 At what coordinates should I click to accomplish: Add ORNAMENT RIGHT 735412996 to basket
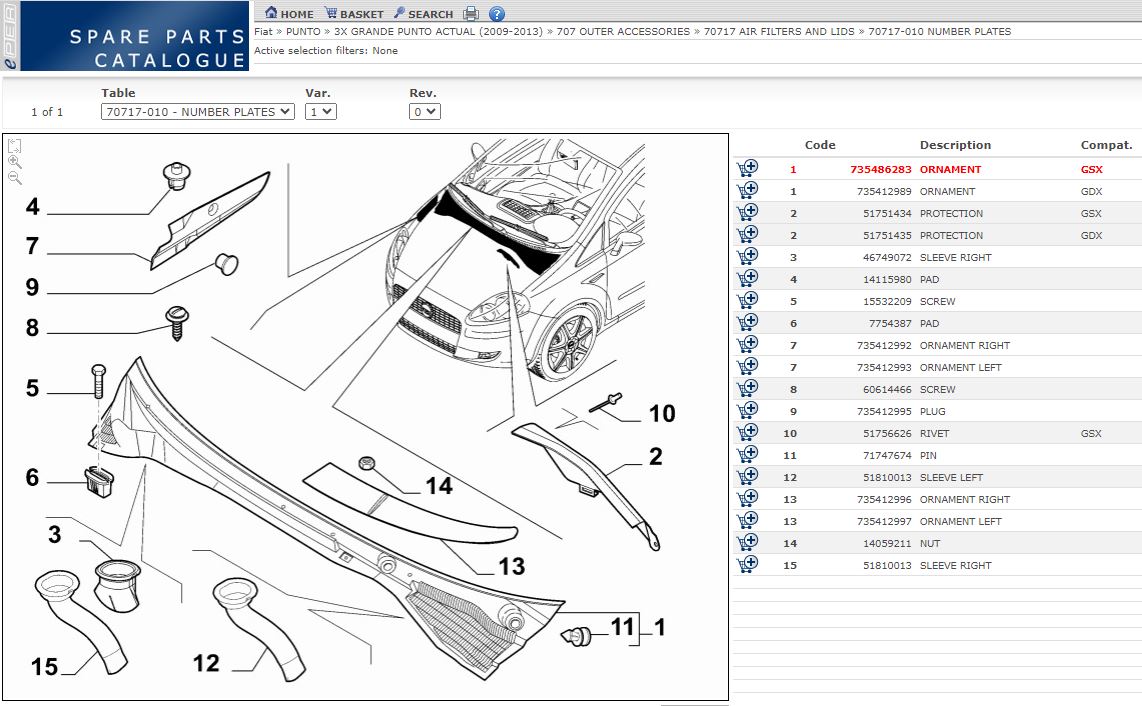747,498
